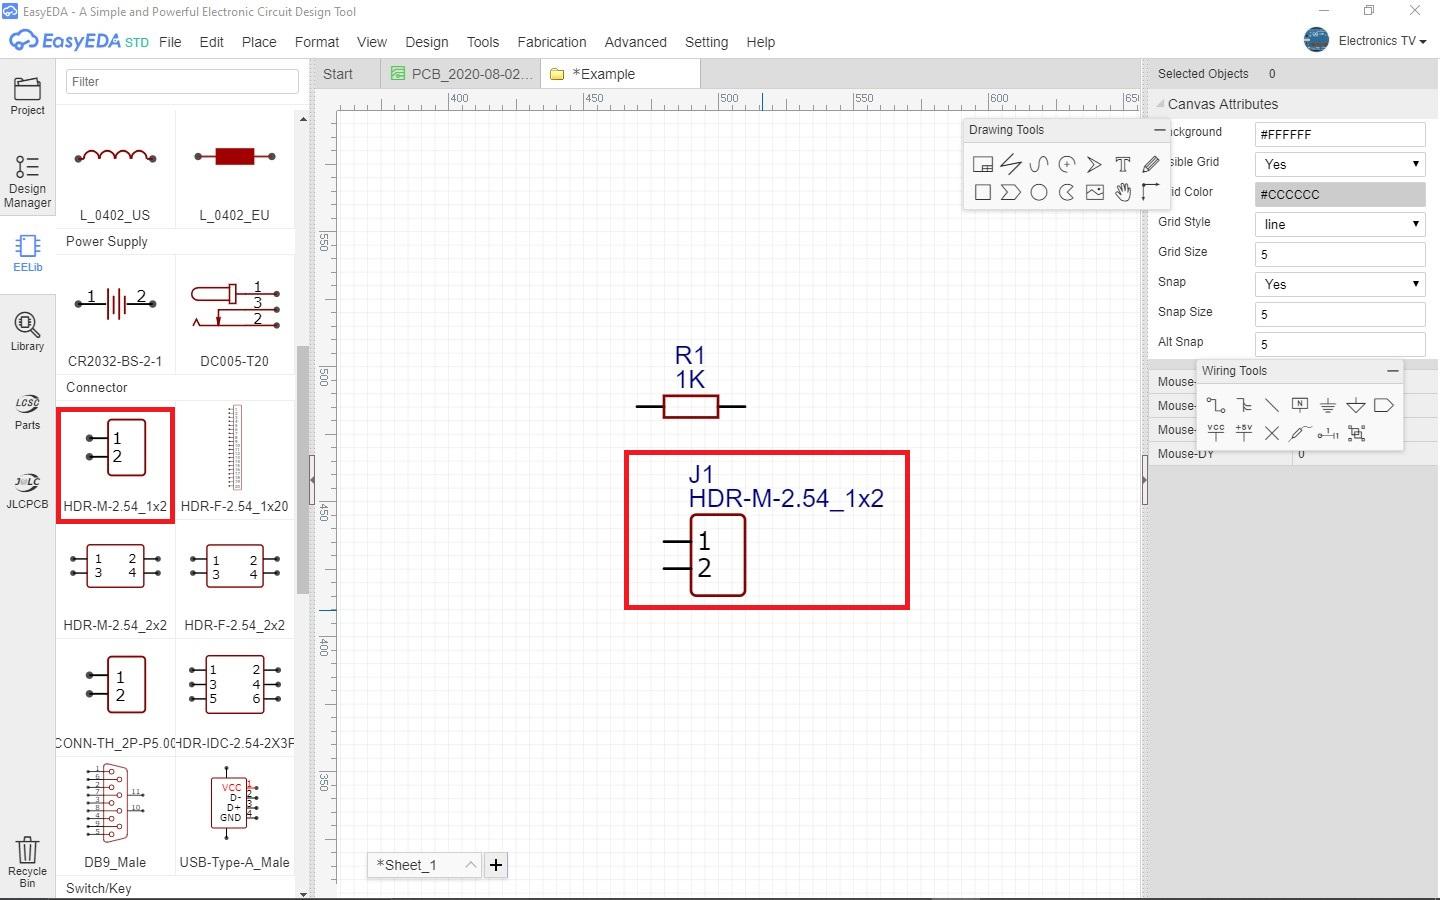Open the Visible Grid dropdown
The image size is (1440, 900).
pos(1340,164)
